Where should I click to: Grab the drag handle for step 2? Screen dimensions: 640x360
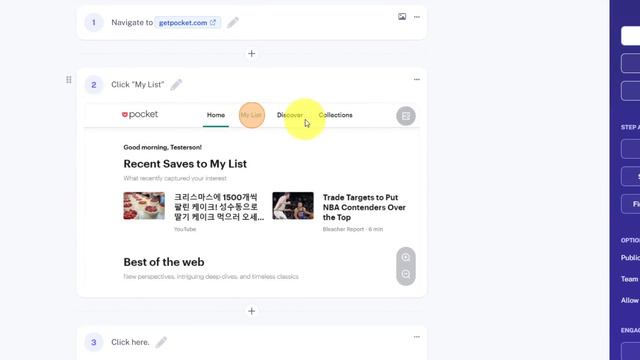(x=69, y=80)
